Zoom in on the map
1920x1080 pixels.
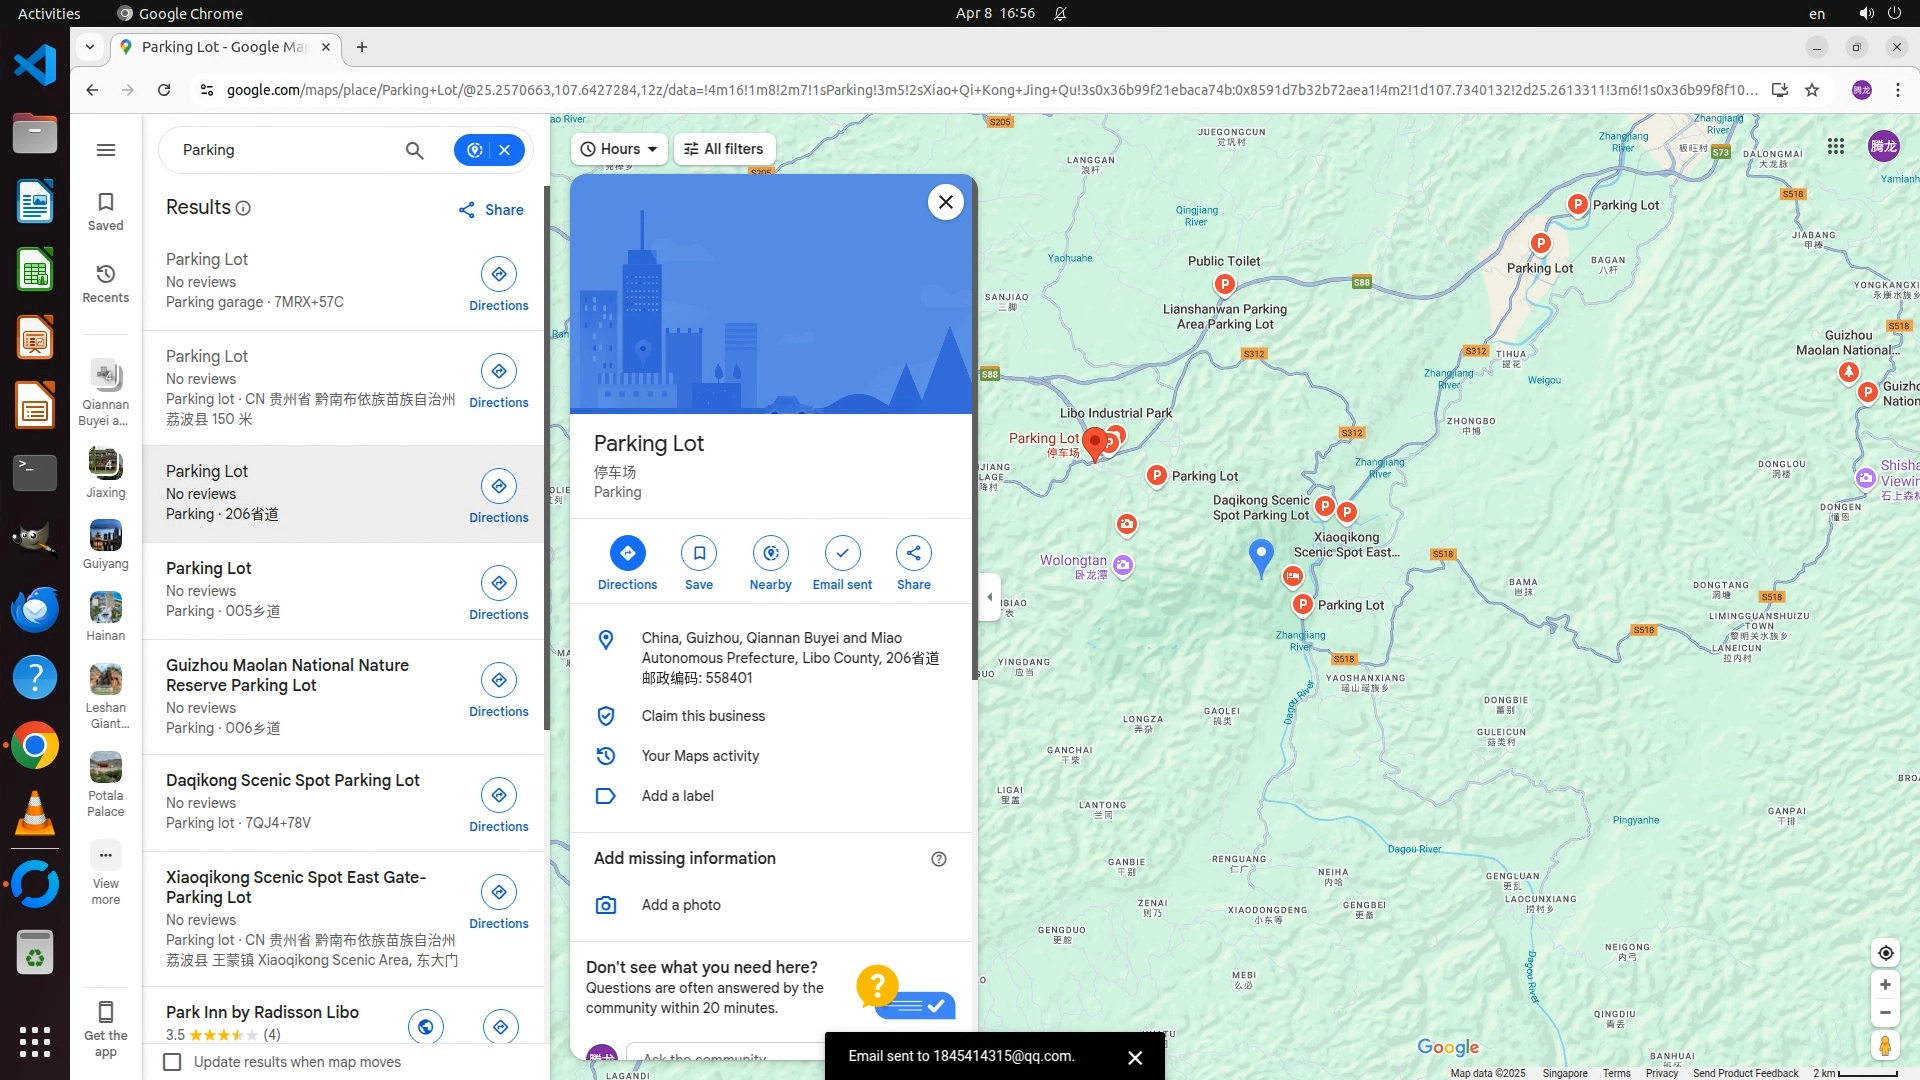(1885, 985)
